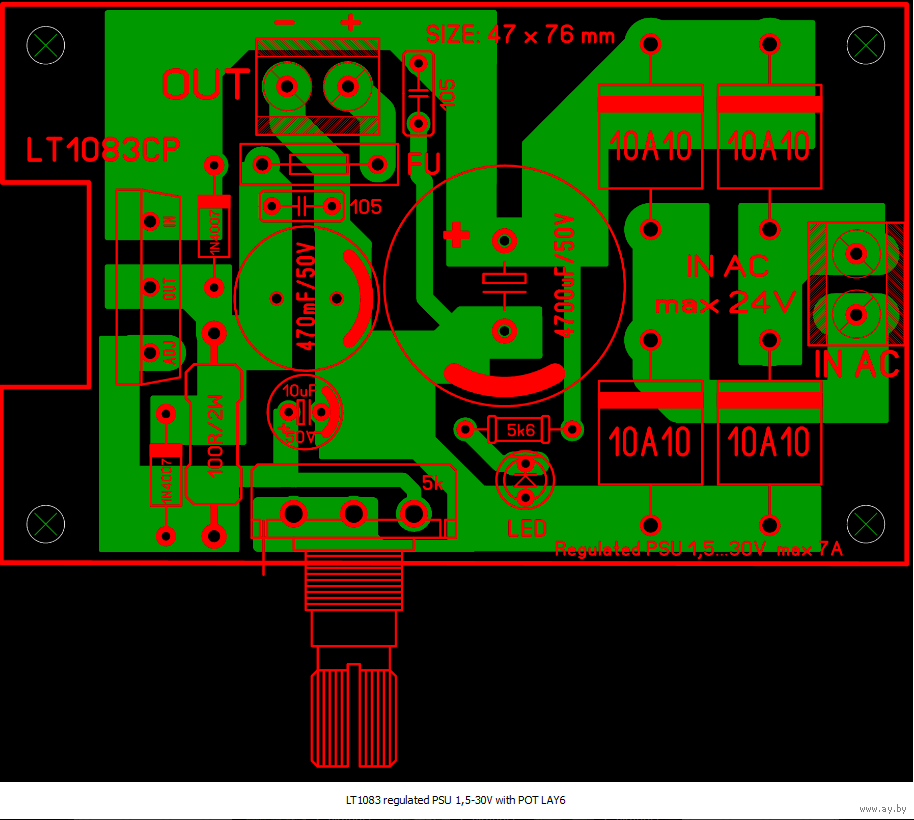Screen dimensions: 914x820
Task: Click the "max 24V" text
Action: coord(725,303)
